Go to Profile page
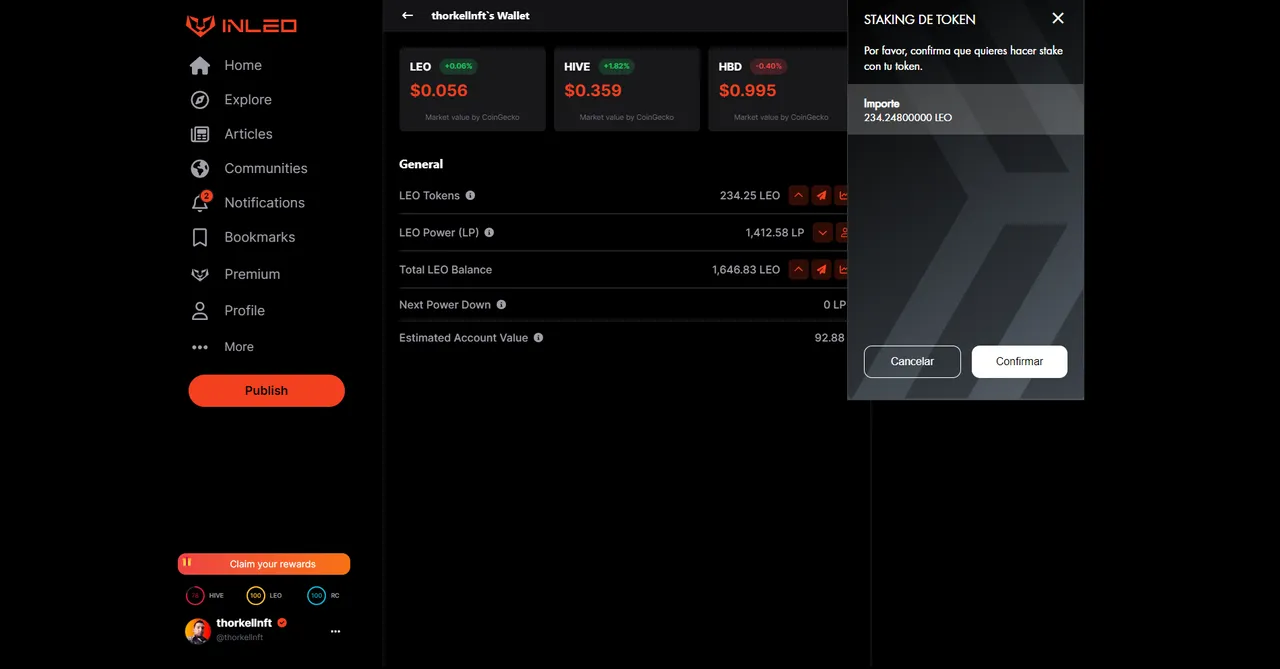The image size is (1280, 669). coord(228,311)
